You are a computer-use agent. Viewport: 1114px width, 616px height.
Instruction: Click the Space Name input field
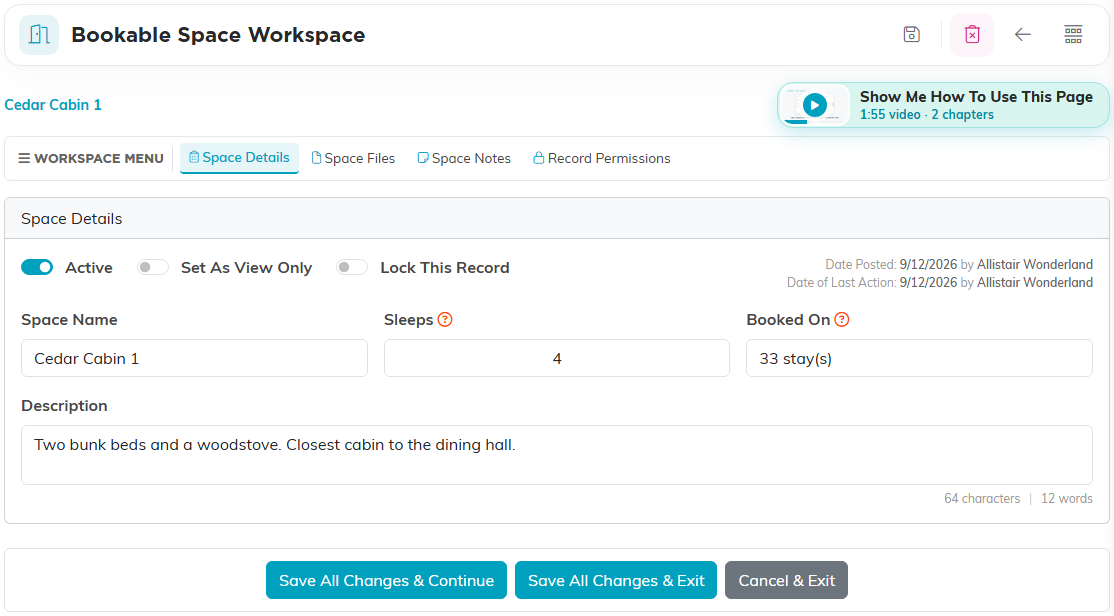(194, 358)
